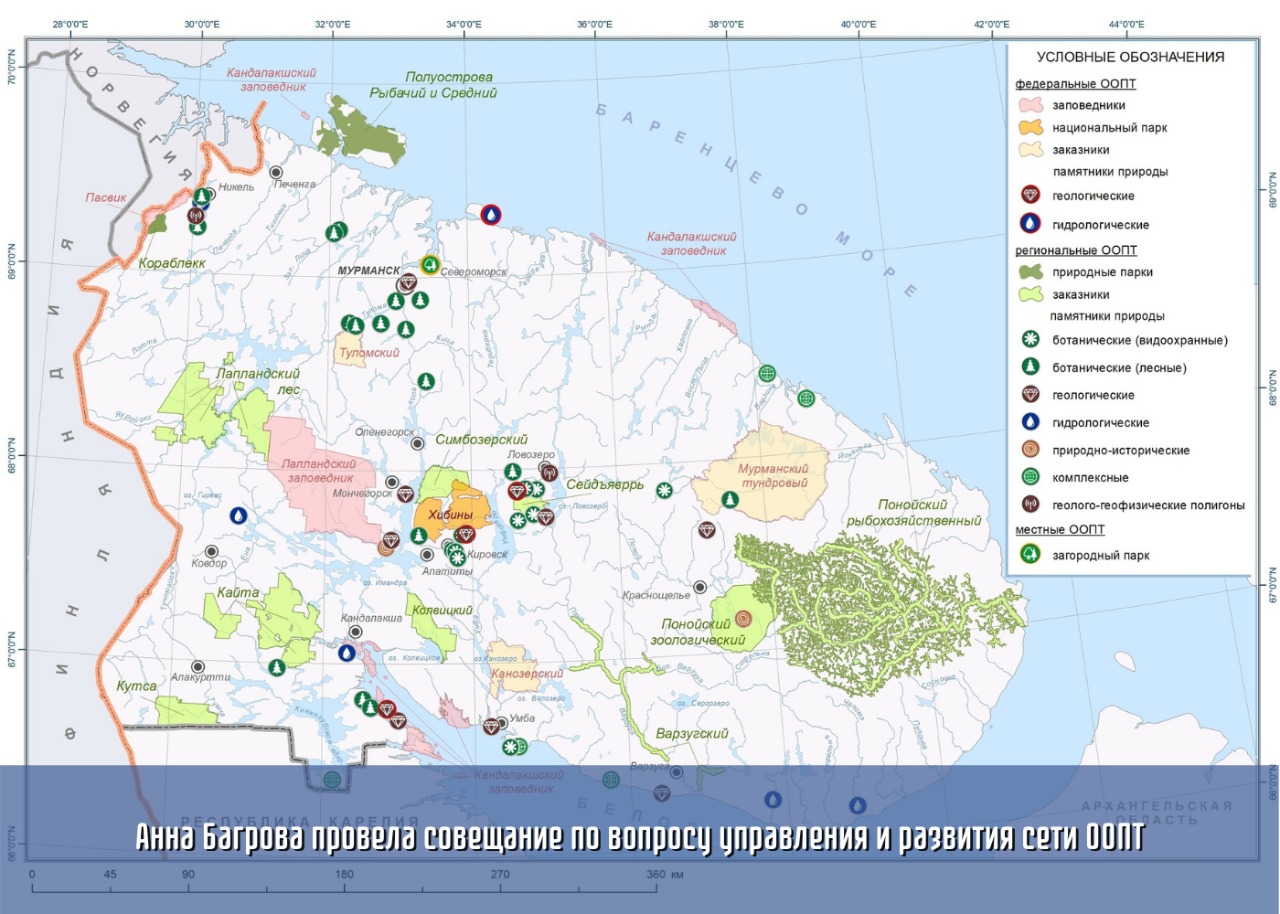Click the hydrological marker northwest of Ковдор

click(x=238, y=516)
